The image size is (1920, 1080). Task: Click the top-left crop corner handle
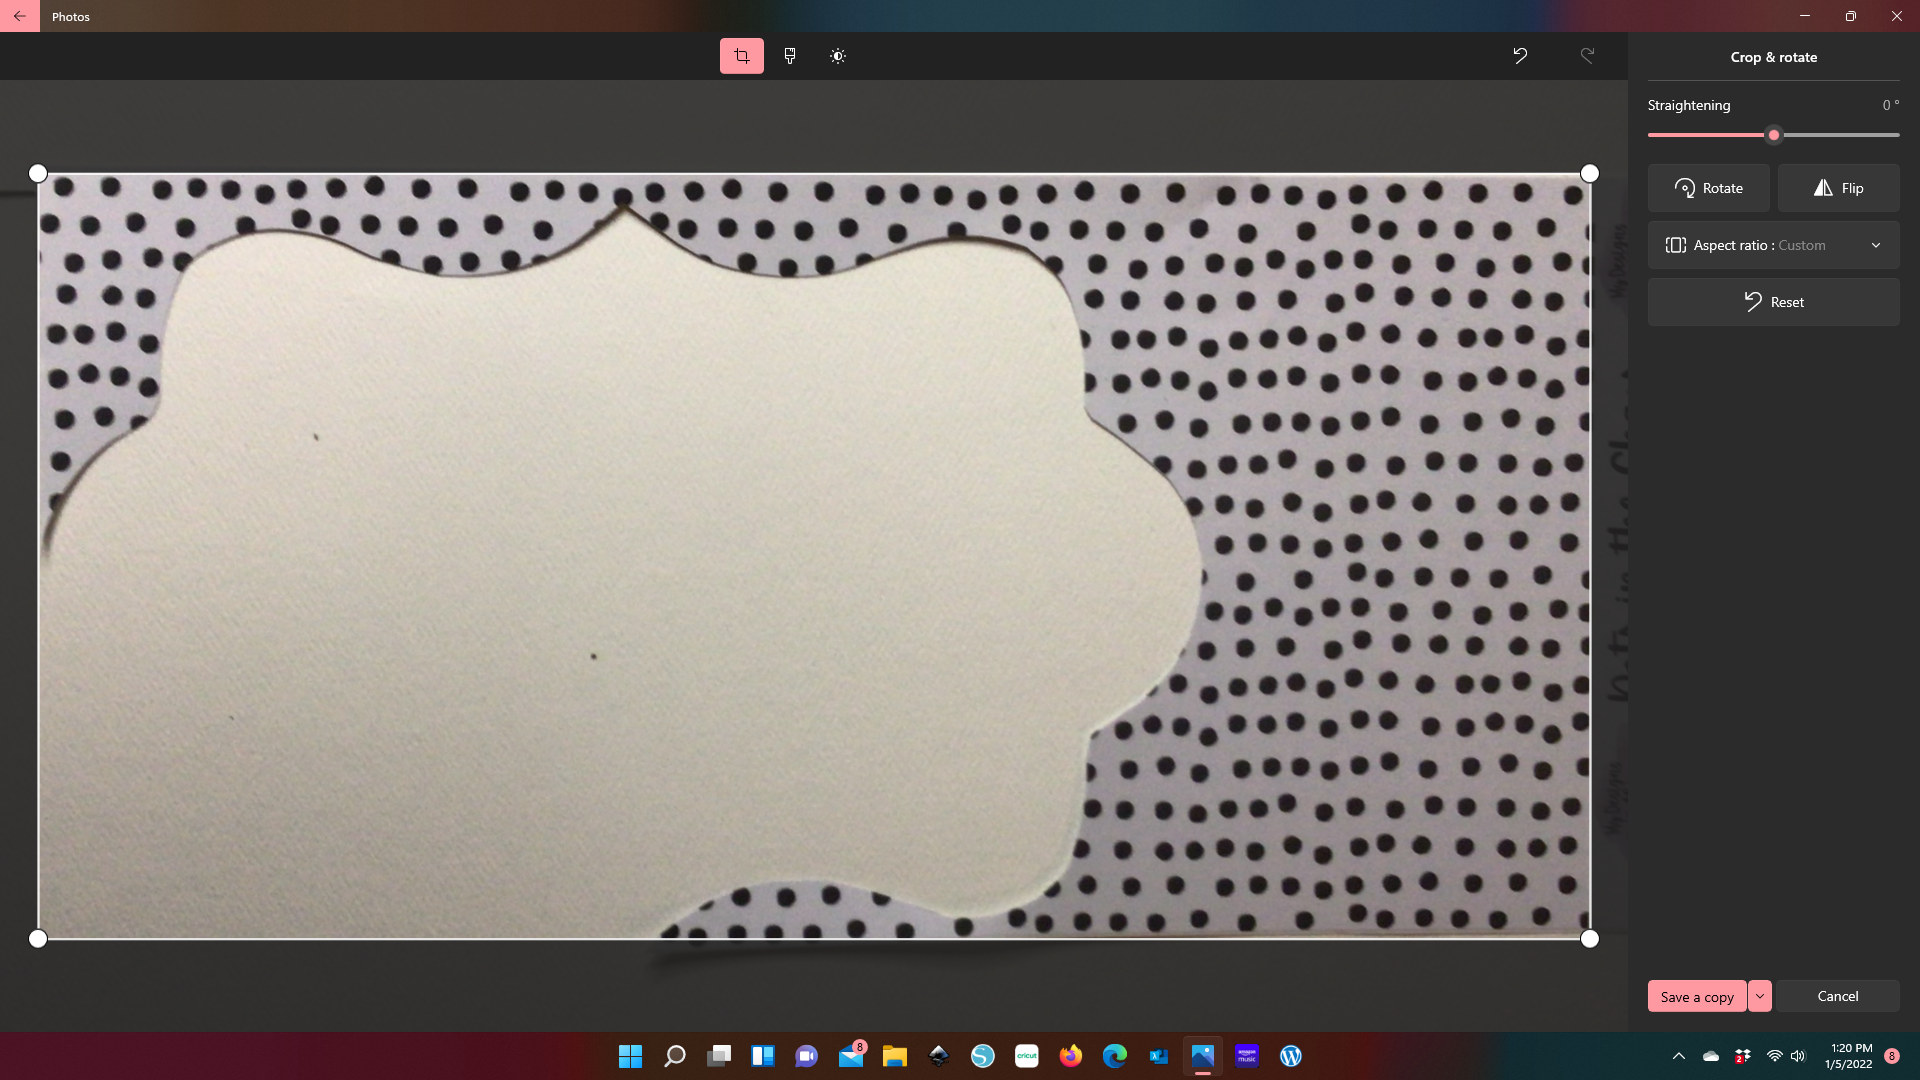pos(38,173)
